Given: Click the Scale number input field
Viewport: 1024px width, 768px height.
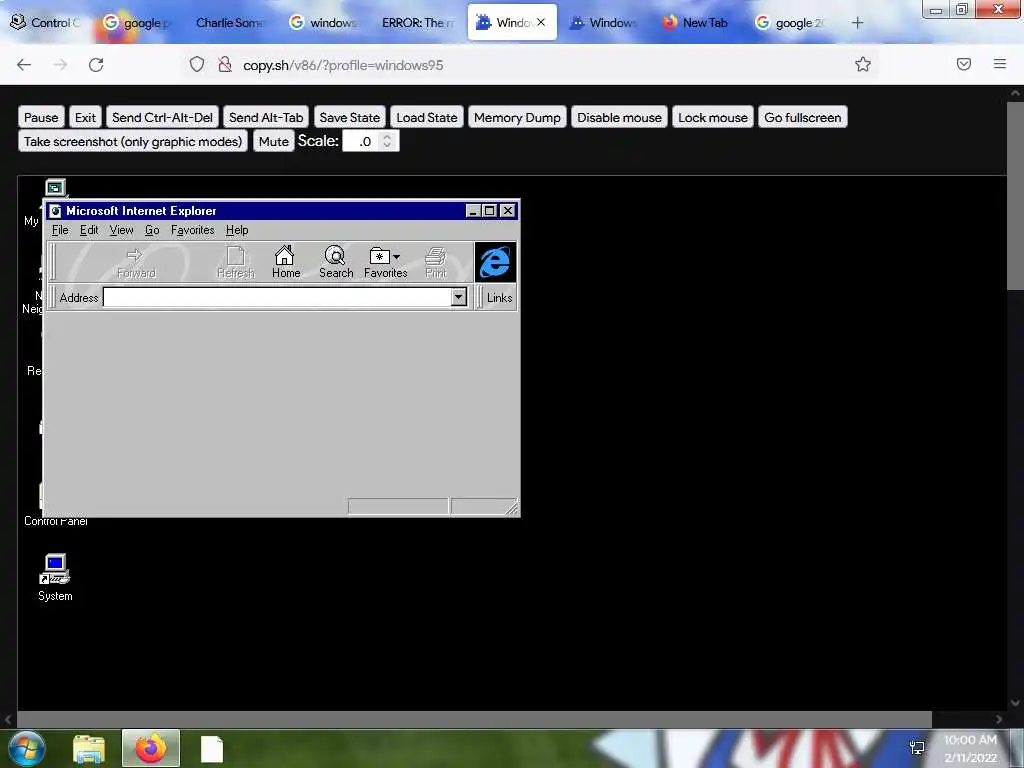Looking at the screenshot, I should (370, 141).
